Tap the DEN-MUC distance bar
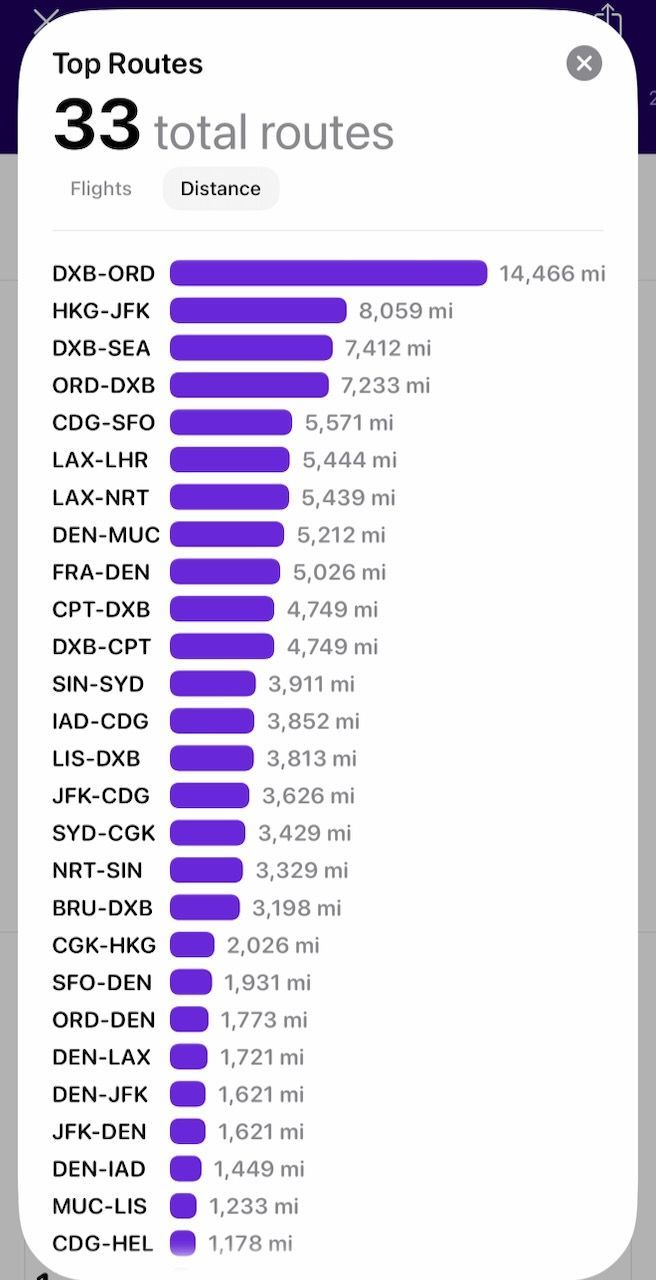Viewport: 656px width, 1280px height. [x=227, y=535]
